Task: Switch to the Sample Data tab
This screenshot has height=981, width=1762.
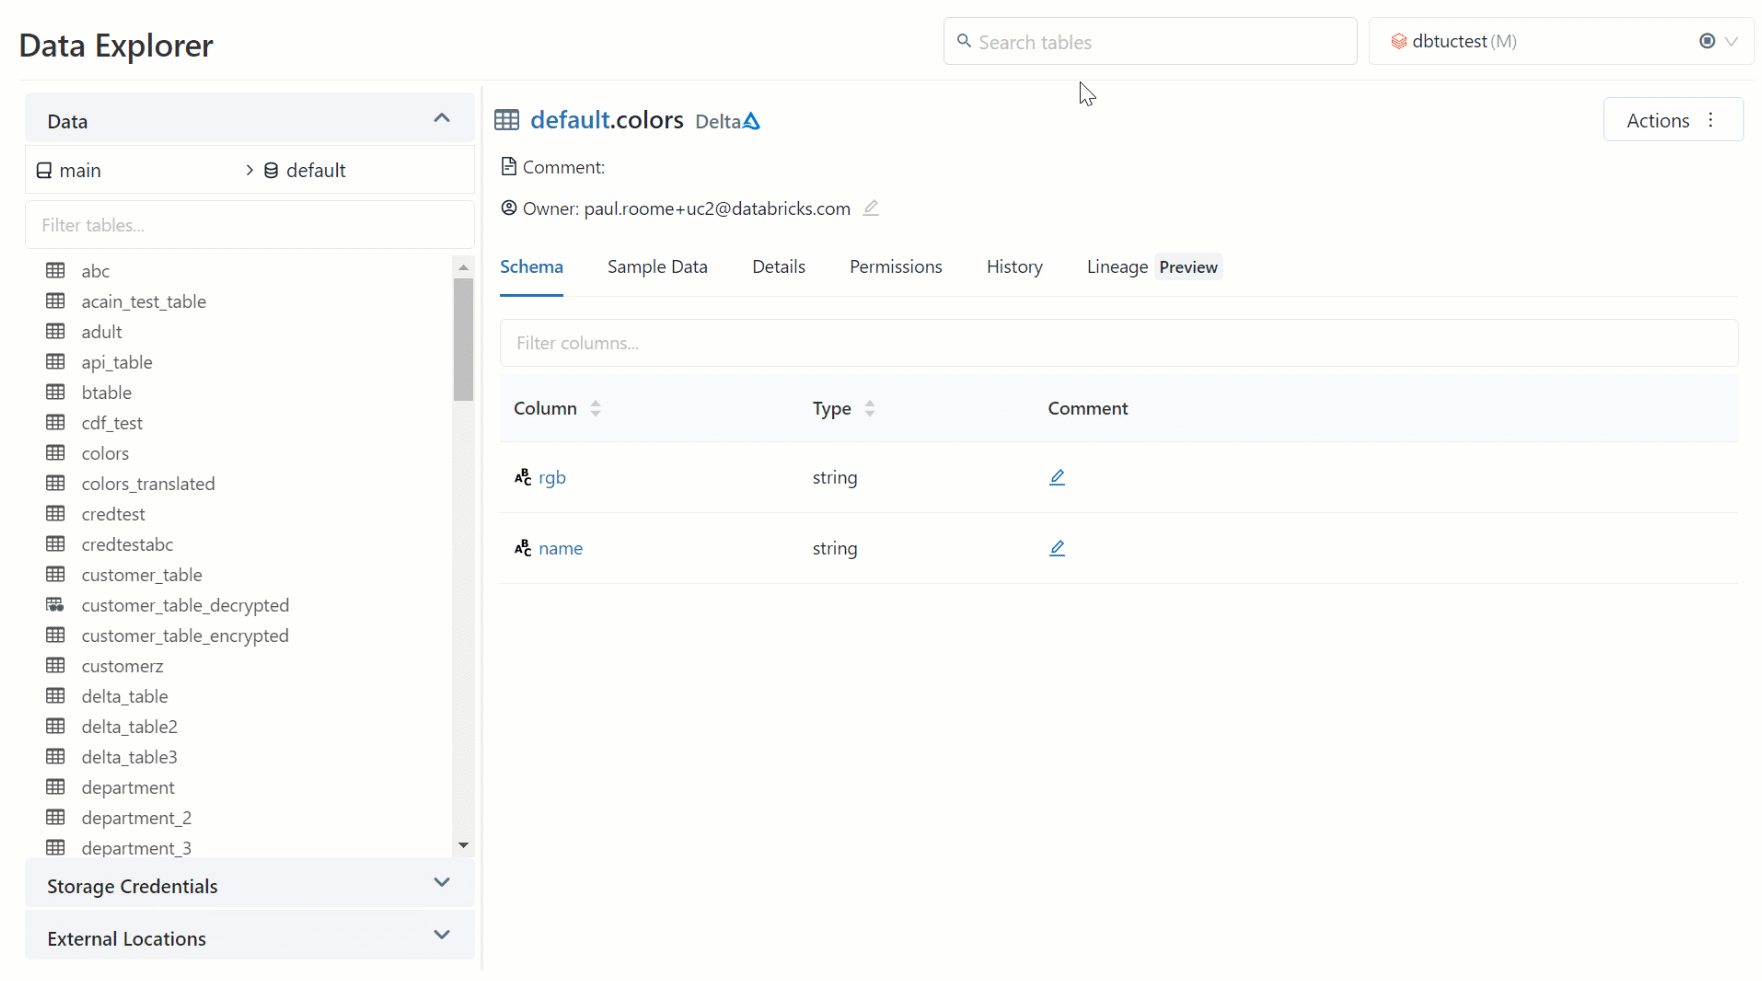Action: pos(657,267)
